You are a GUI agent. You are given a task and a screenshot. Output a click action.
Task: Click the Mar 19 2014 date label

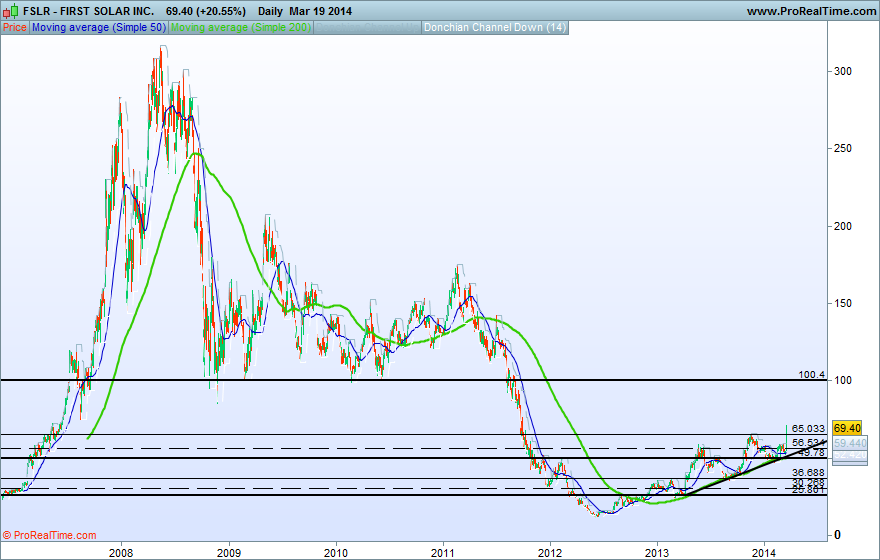(x=321, y=11)
